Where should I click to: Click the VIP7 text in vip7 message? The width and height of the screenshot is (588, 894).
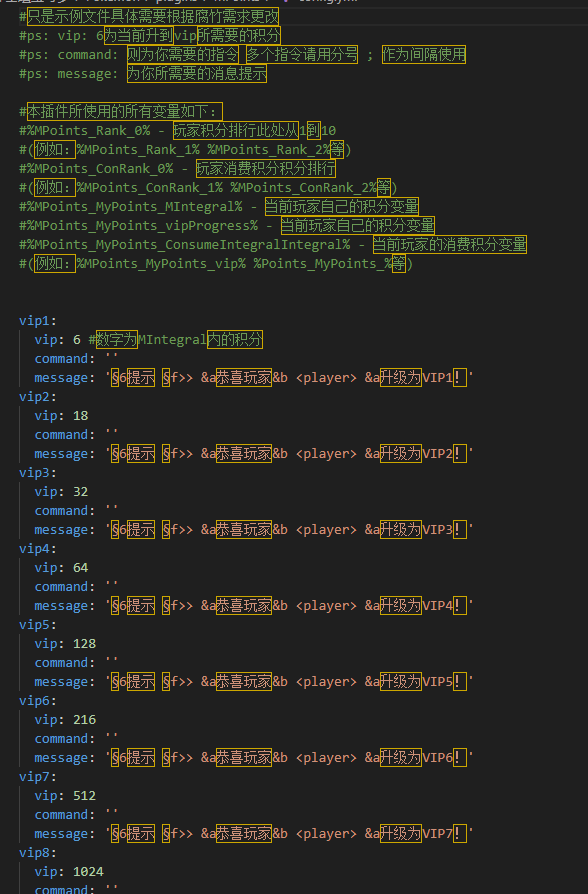coord(437,834)
